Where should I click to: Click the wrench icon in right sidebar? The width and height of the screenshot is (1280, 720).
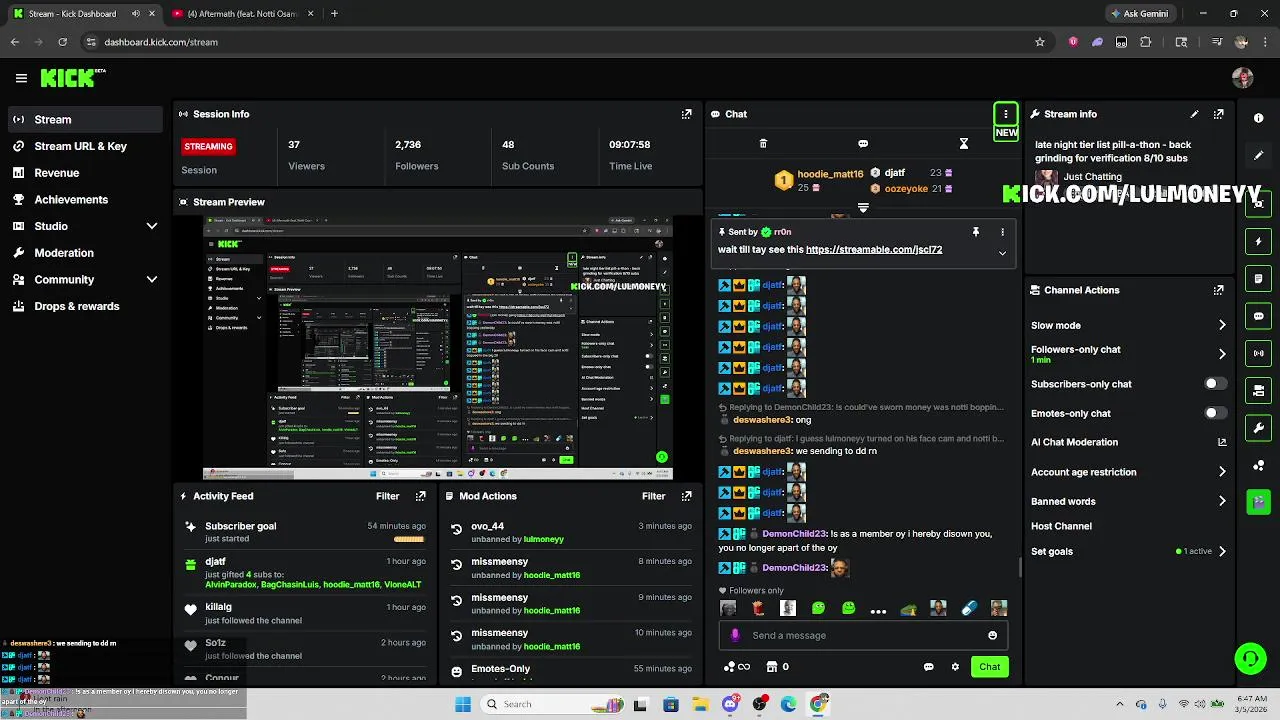tap(1259, 428)
